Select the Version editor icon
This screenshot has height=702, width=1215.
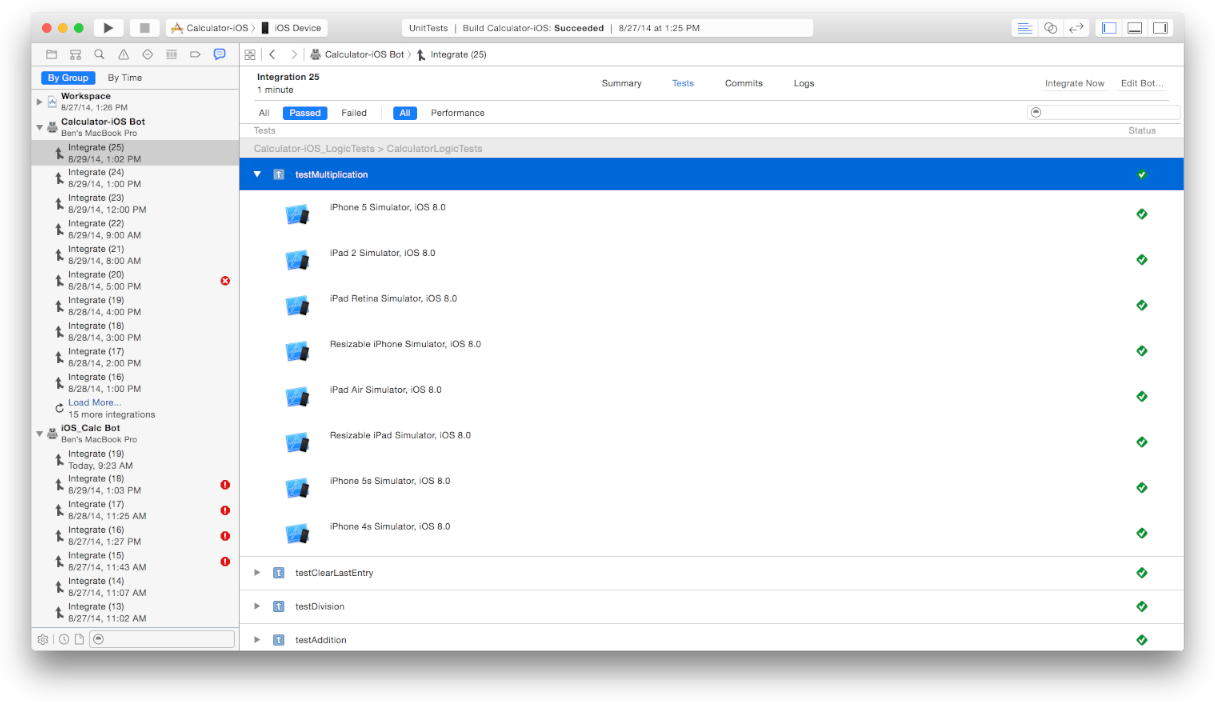[x=1076, y=28]
